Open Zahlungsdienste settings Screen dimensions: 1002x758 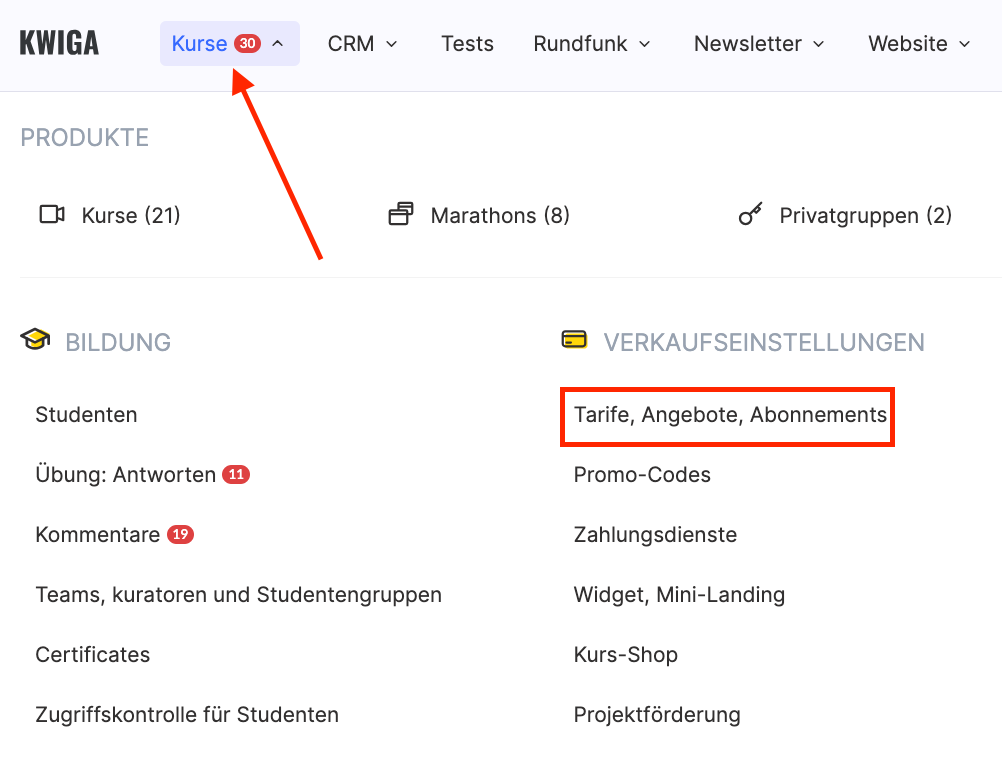point(655,535)
